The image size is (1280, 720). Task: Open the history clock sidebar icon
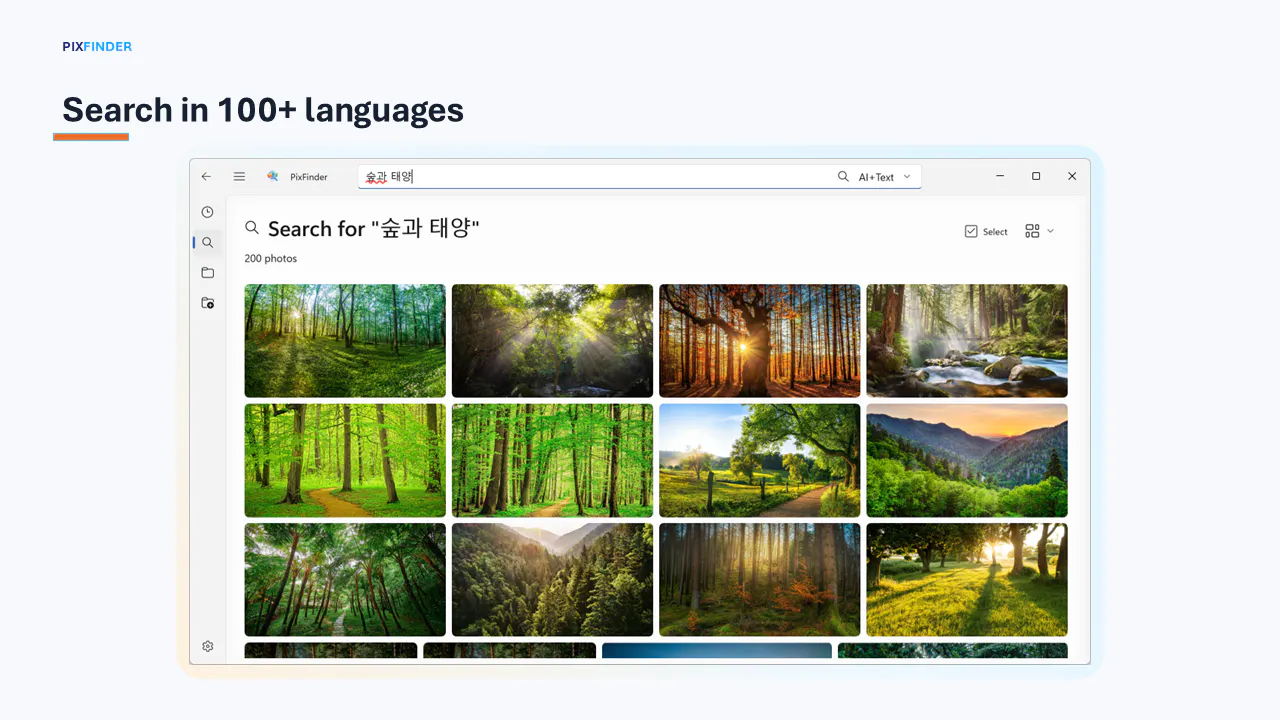207,212
